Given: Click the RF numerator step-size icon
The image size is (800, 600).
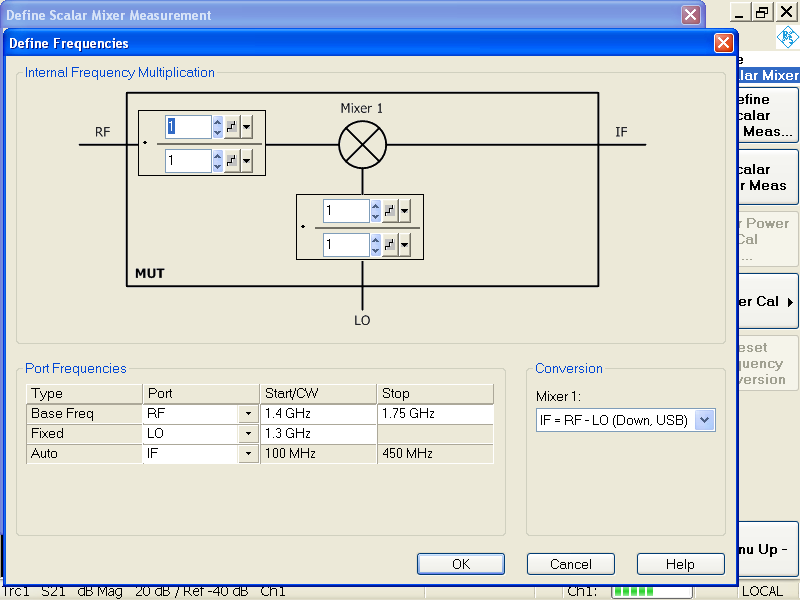Looking at the screenshot, I should coord(231,127).
